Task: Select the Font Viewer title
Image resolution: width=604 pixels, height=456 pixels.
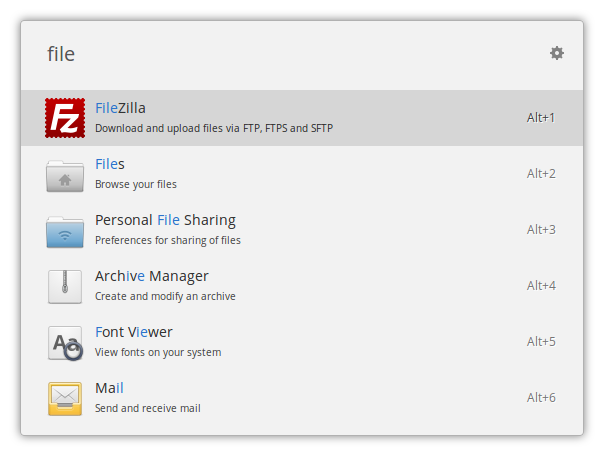Action: point(134,332)
